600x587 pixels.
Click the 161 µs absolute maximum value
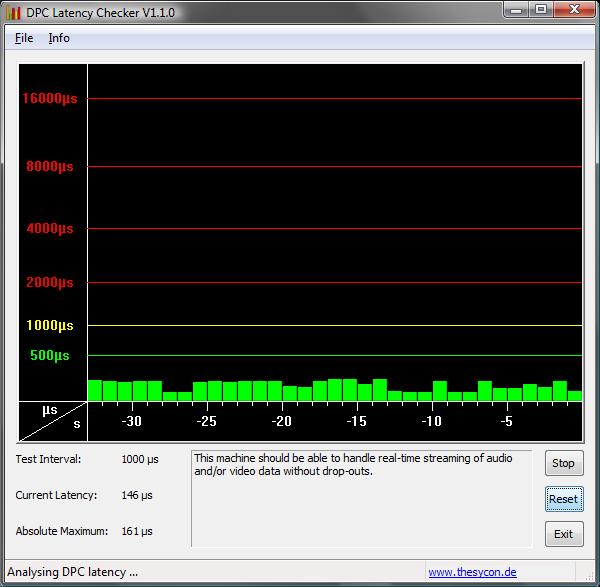tap(137, 531)
